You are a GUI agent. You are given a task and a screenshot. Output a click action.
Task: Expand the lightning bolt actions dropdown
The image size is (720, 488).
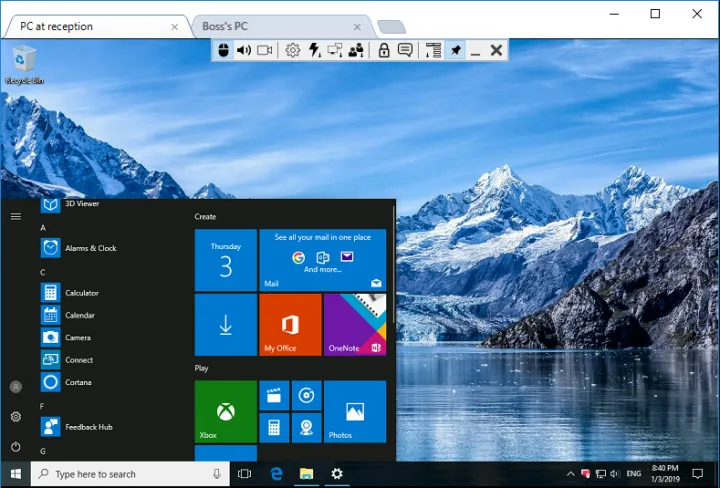click(314, 50)
